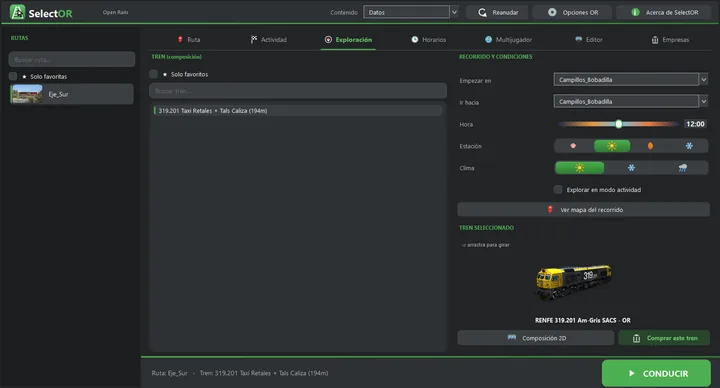Screen dimensions: 720x388
Task: Select winter season snowflake icon
Action: click(689, 146)
